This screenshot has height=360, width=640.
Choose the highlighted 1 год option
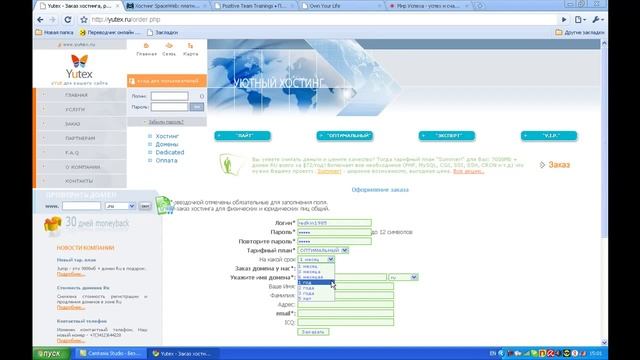316,282
